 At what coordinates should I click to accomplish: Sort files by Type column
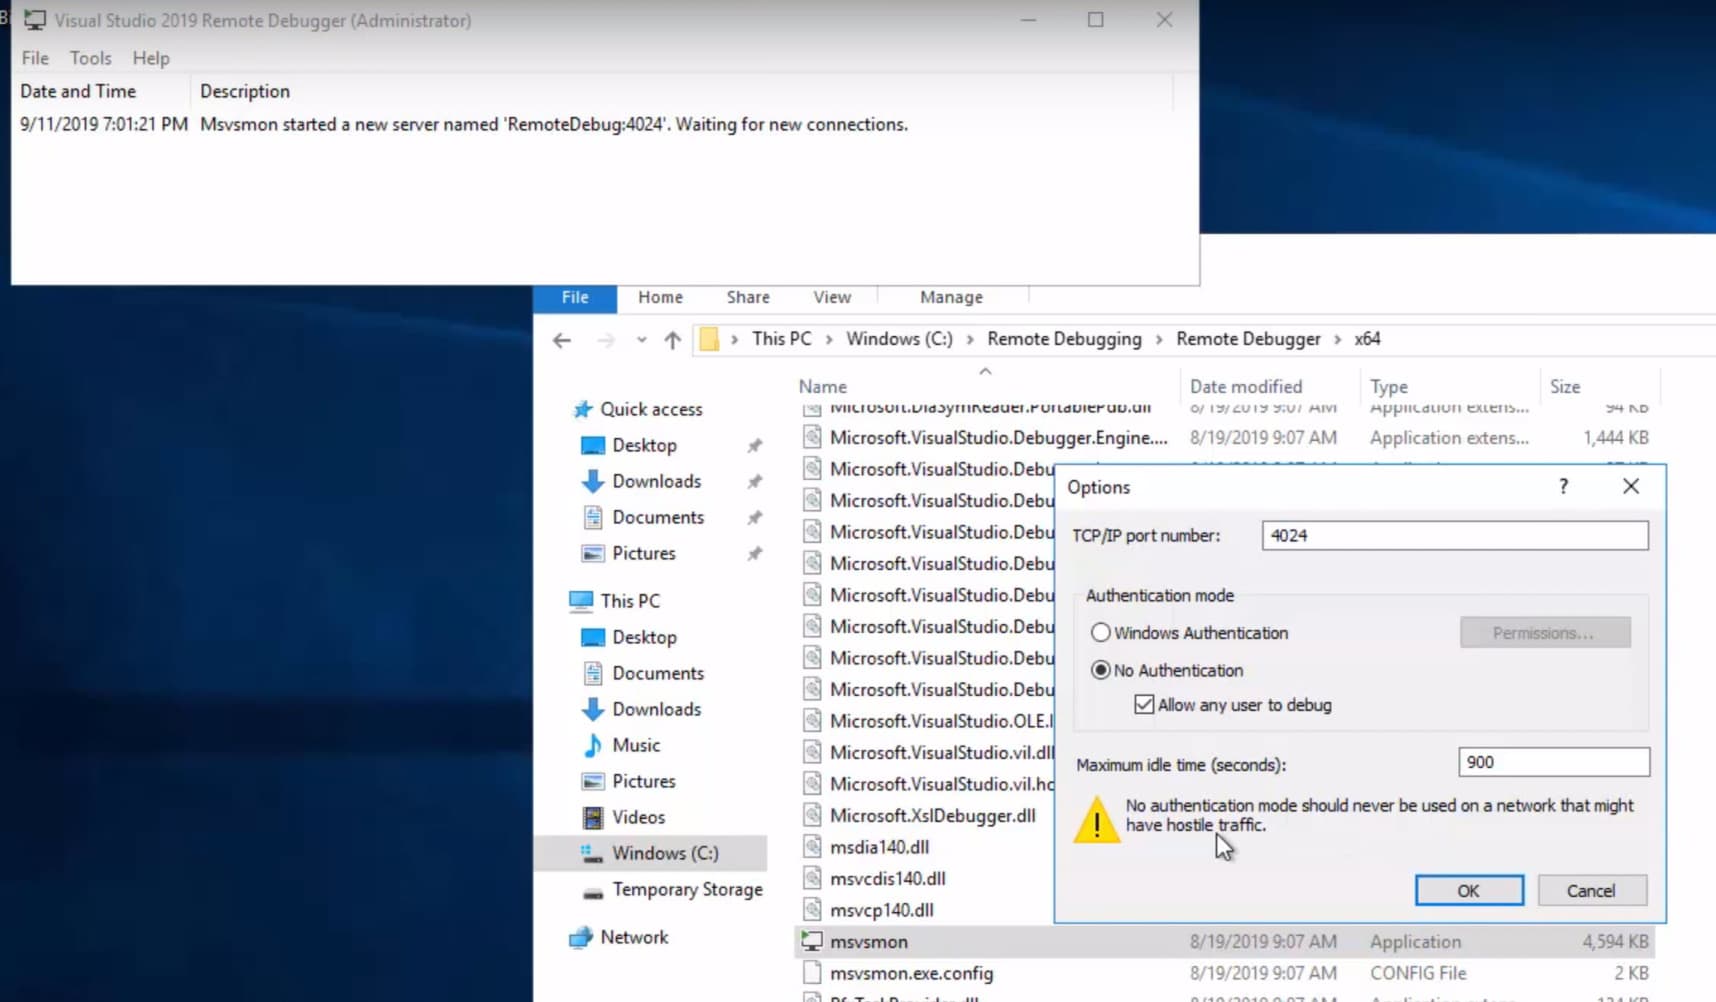coord(1389,386)
